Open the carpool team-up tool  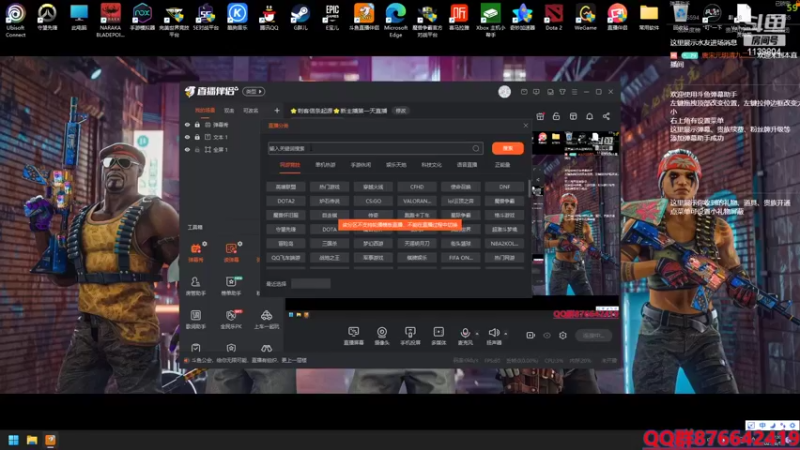[x=266, y=318]
